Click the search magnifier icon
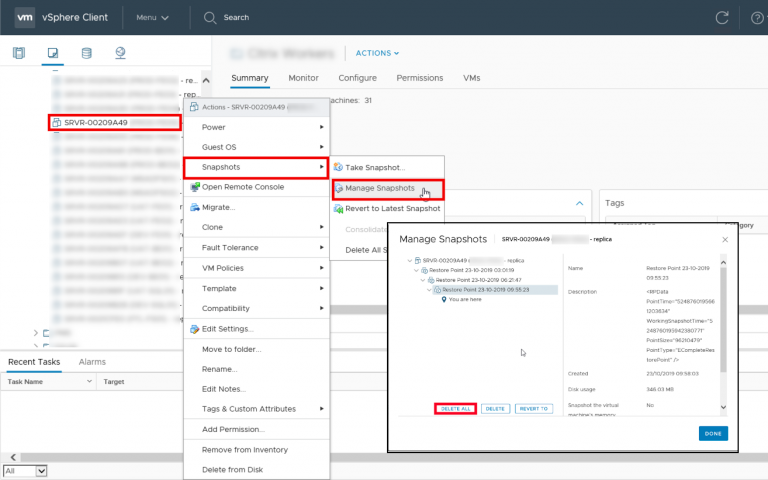The image size is (768, 480). point(210,18)
